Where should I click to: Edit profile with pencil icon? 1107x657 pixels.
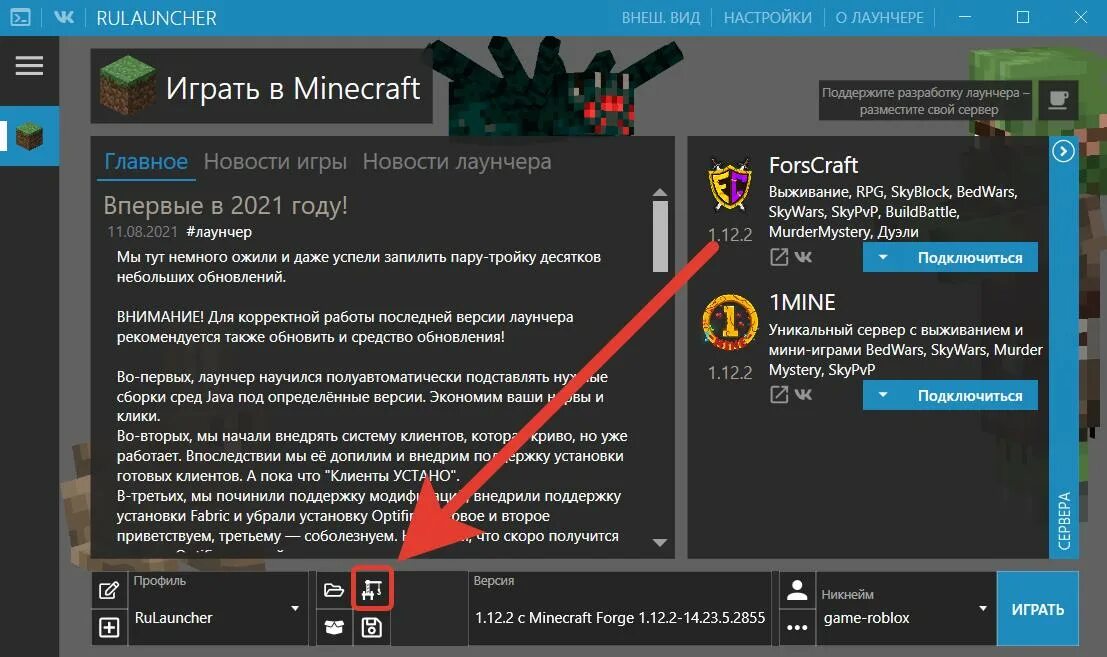[109, 590]
